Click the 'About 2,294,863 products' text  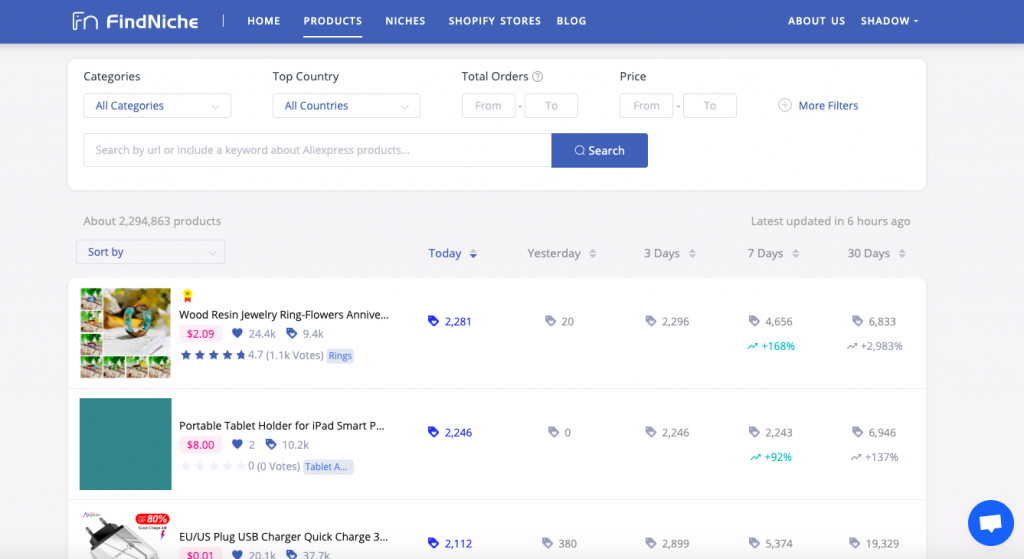coord(152,221)
